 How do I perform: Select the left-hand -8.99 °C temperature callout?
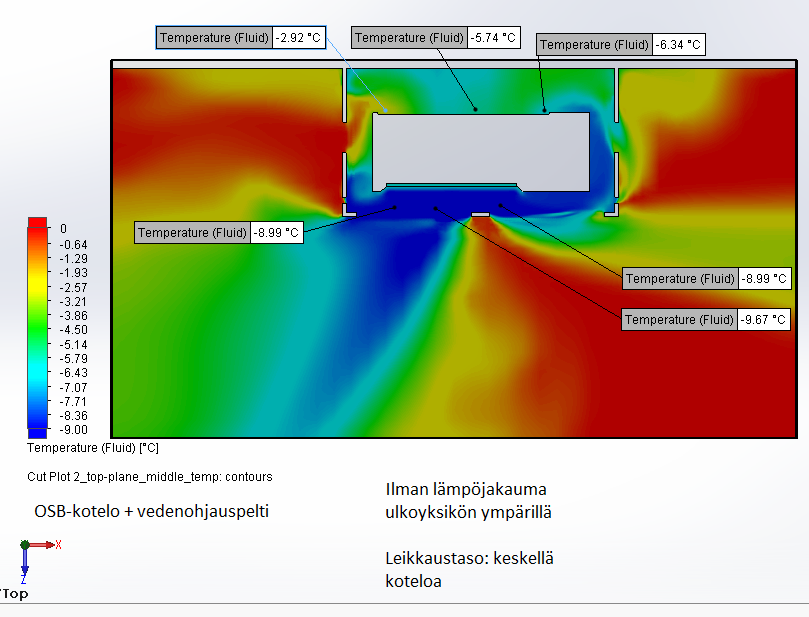[x=219, y=233]
